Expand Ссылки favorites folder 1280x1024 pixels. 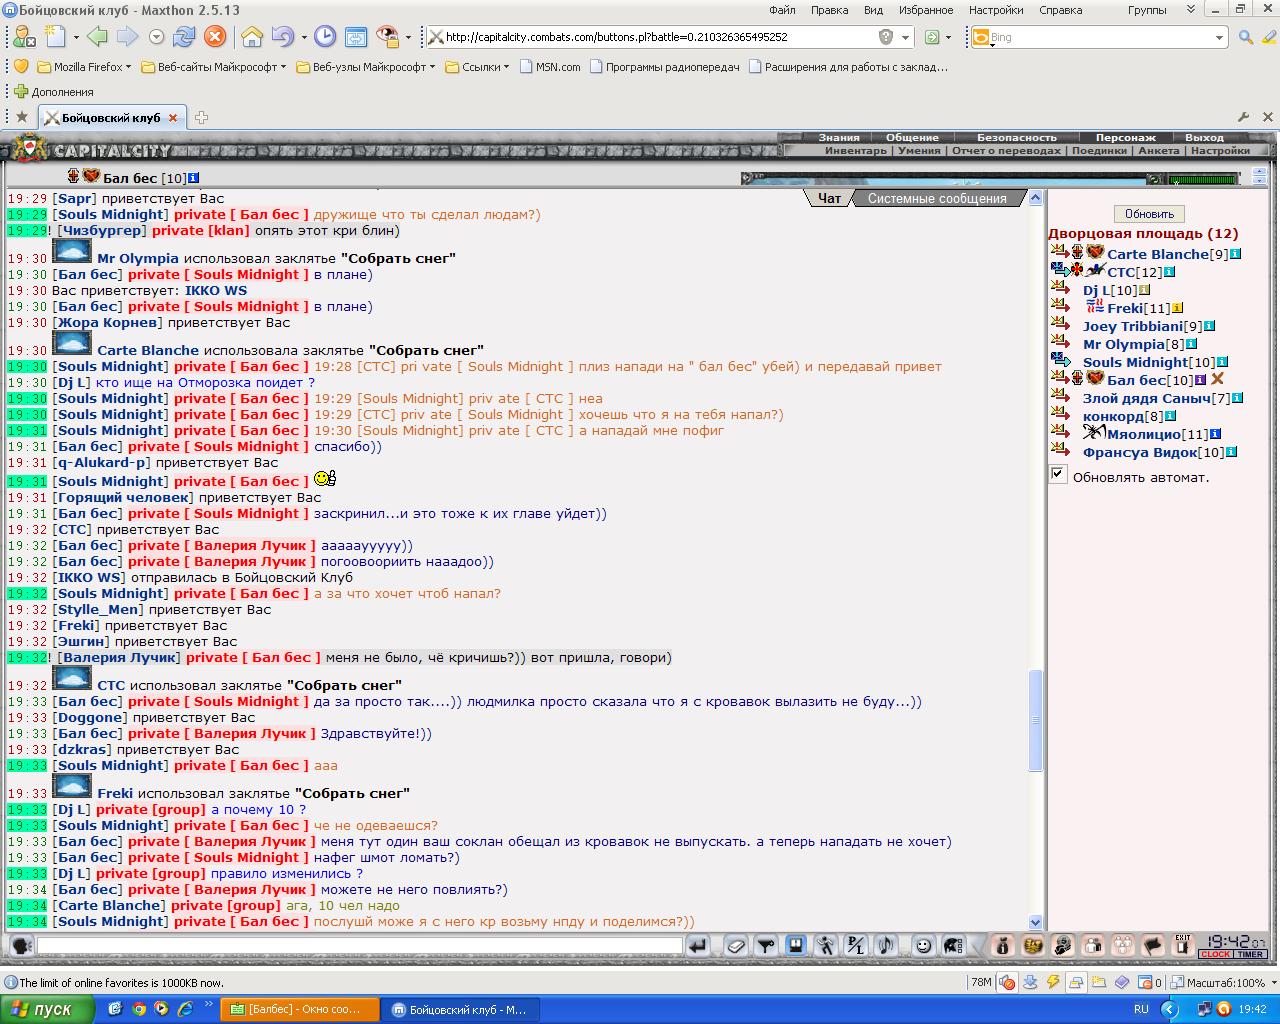point(477,67)
